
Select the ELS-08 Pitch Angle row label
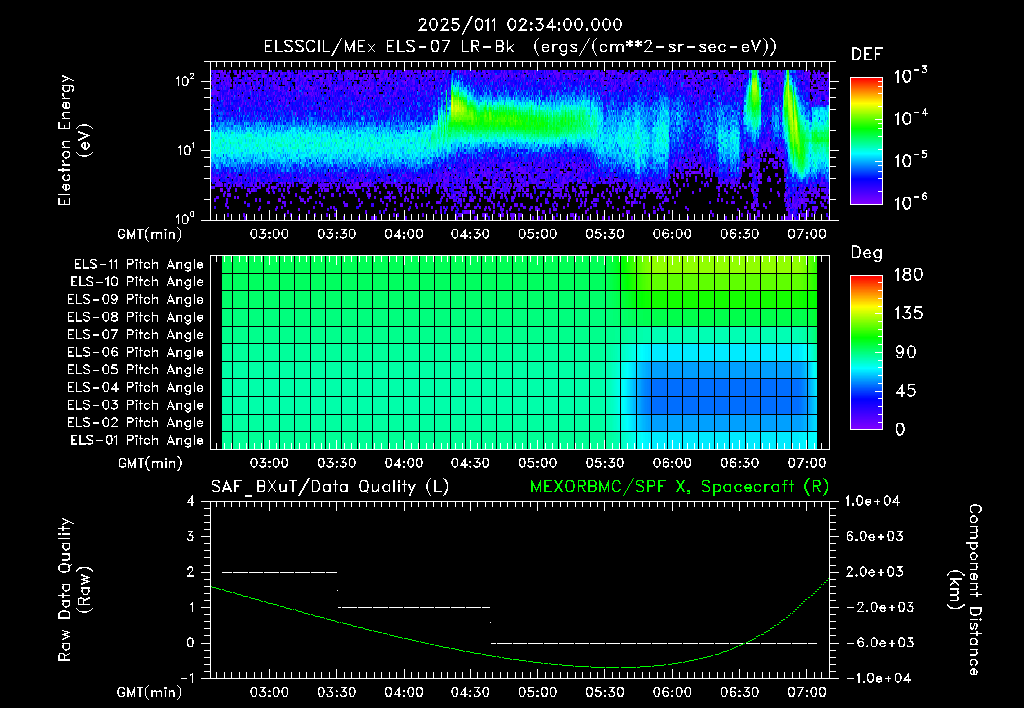pos(136,317)
